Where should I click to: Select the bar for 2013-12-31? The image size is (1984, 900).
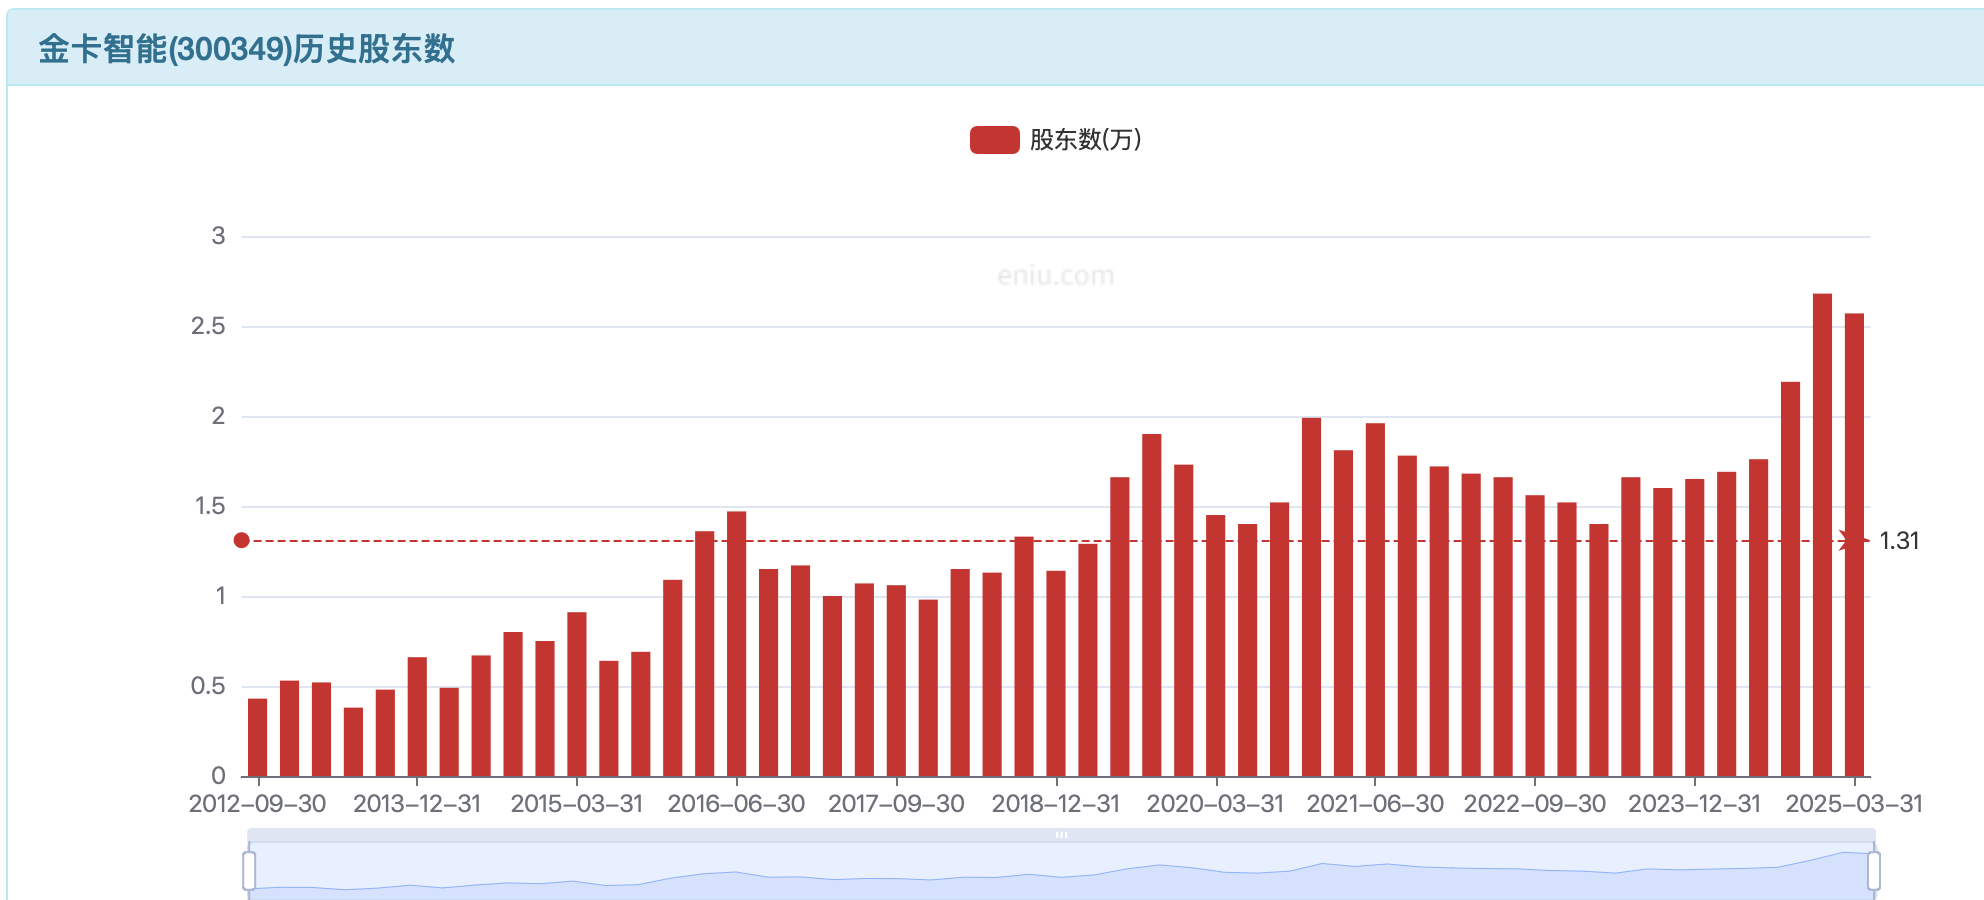(x=417, y=717)
